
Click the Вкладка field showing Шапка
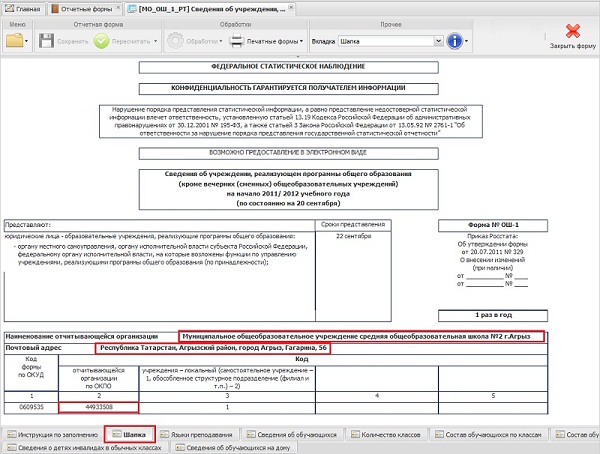386,41
